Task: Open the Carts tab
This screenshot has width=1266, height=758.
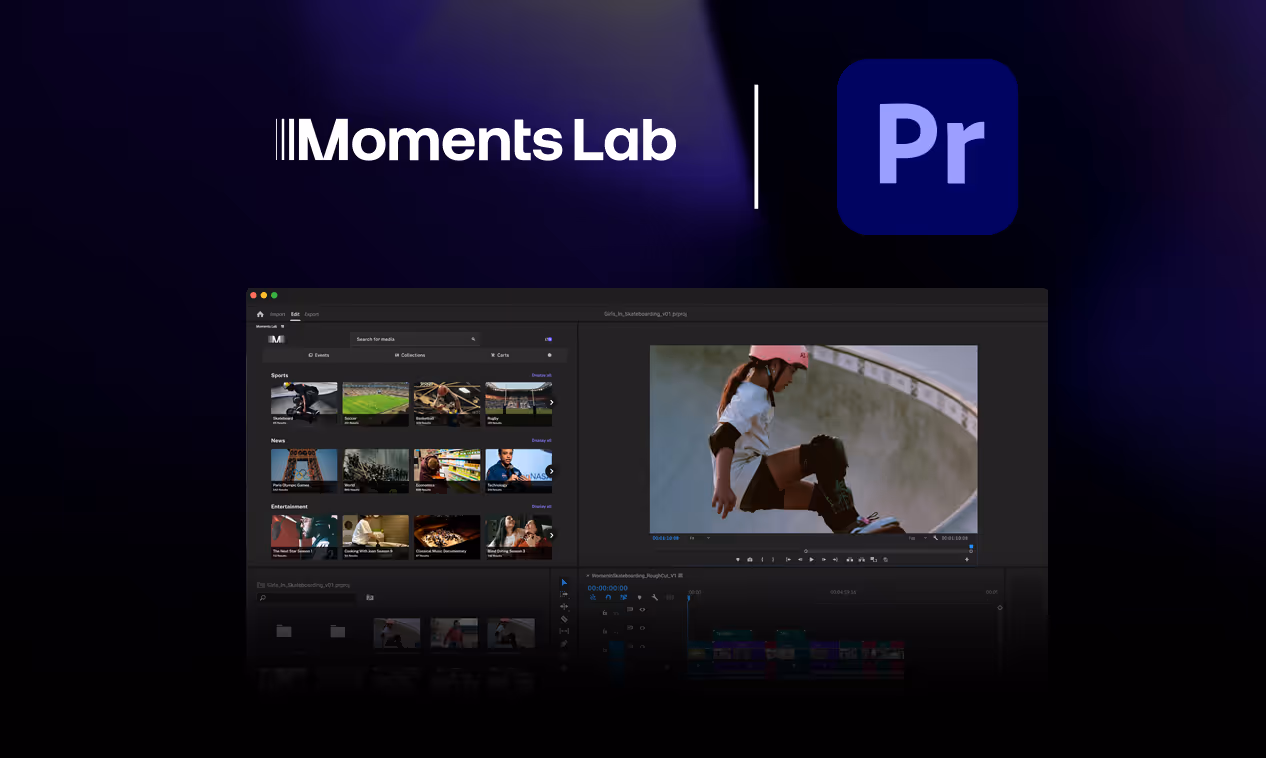Action: 500,355
